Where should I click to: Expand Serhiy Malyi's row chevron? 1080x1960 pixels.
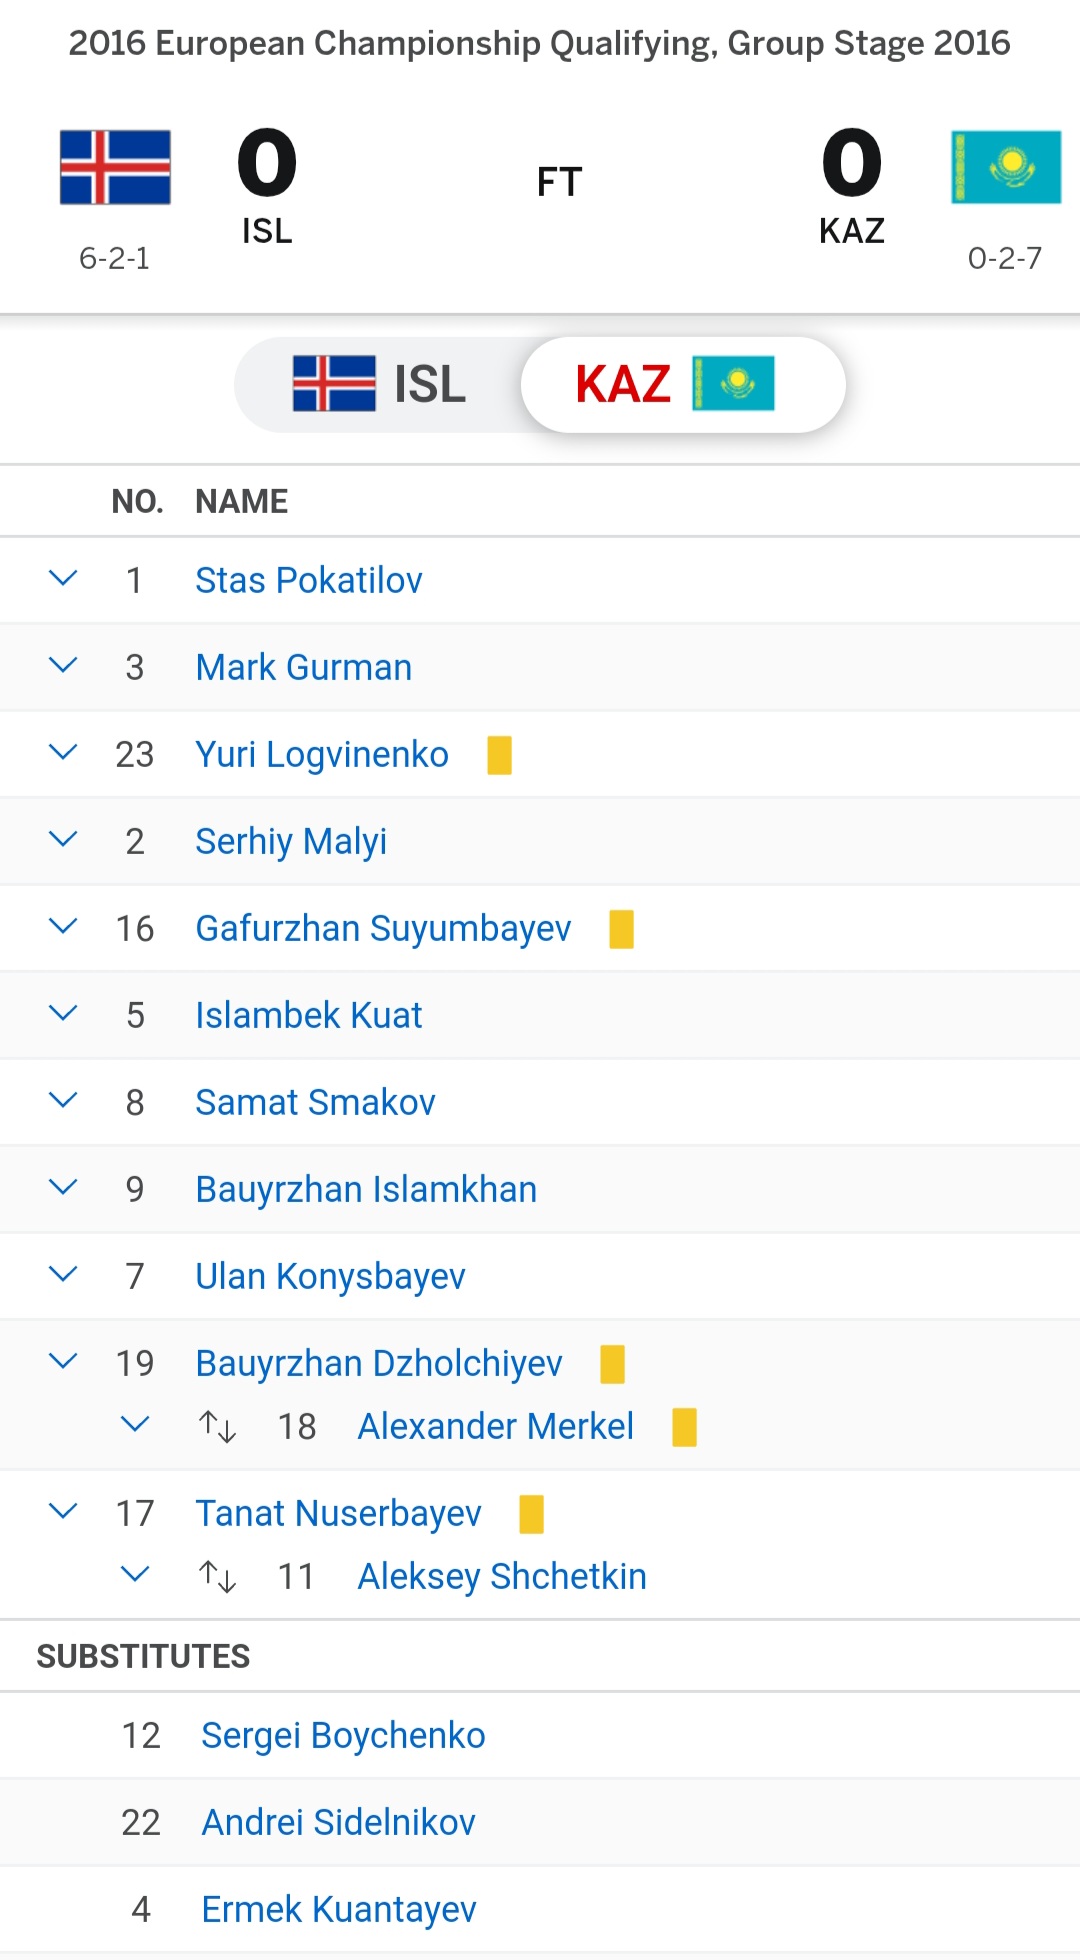point(63,840)
